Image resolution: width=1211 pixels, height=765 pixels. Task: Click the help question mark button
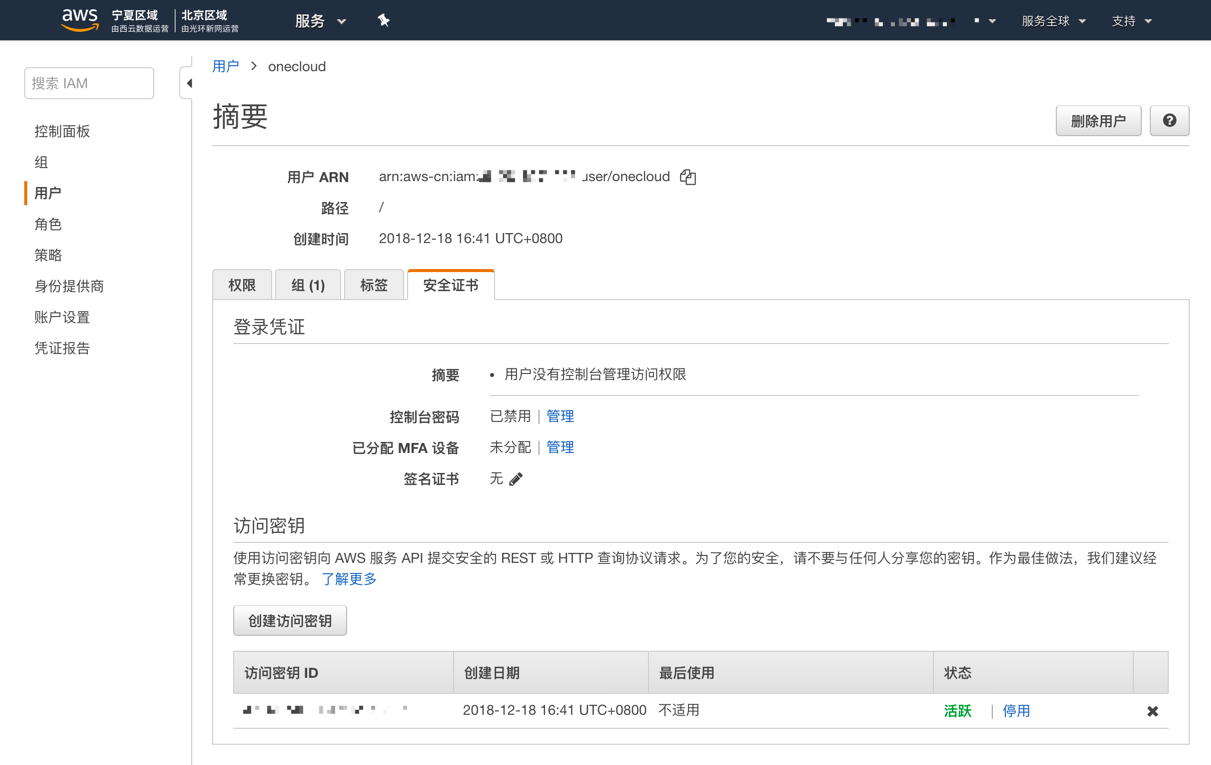(1169, 121)
